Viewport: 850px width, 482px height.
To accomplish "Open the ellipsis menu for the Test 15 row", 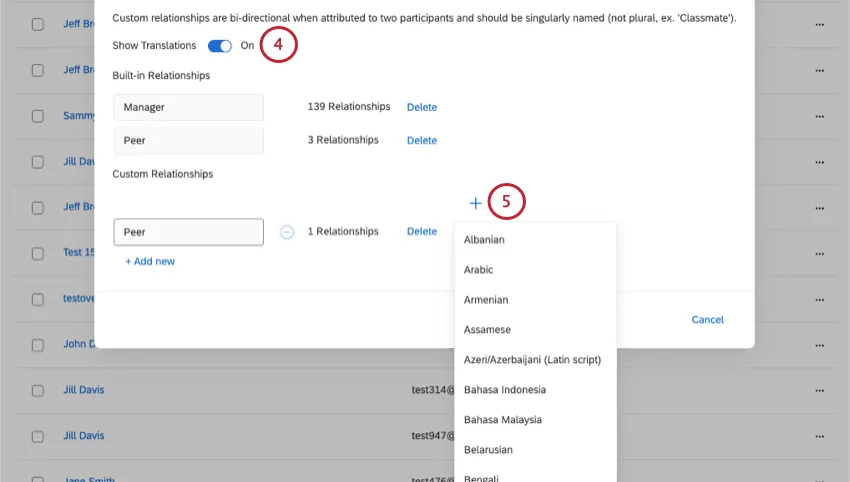I will point(820,254).
